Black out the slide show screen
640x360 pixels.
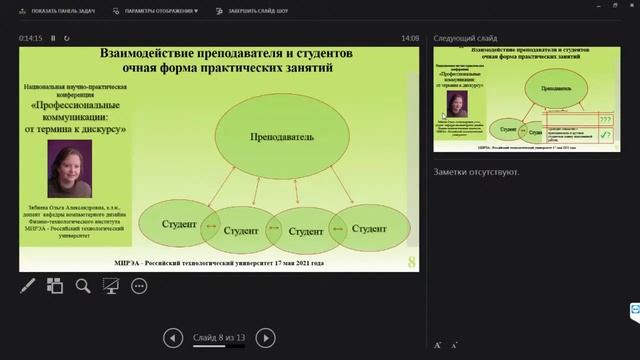coord(111,286)
